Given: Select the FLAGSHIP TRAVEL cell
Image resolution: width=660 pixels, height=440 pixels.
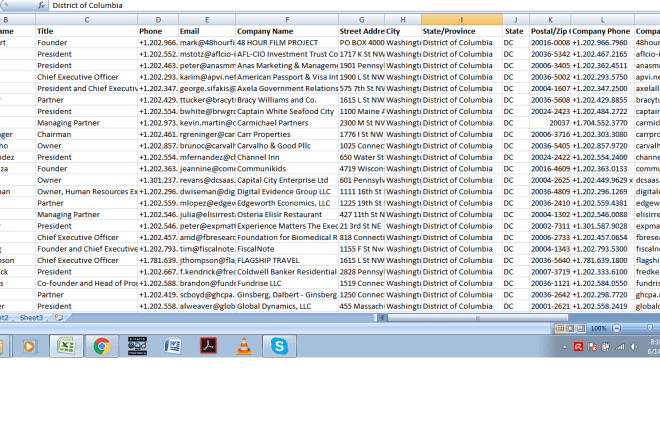Looking at the screenshot, I should point(287,260).
